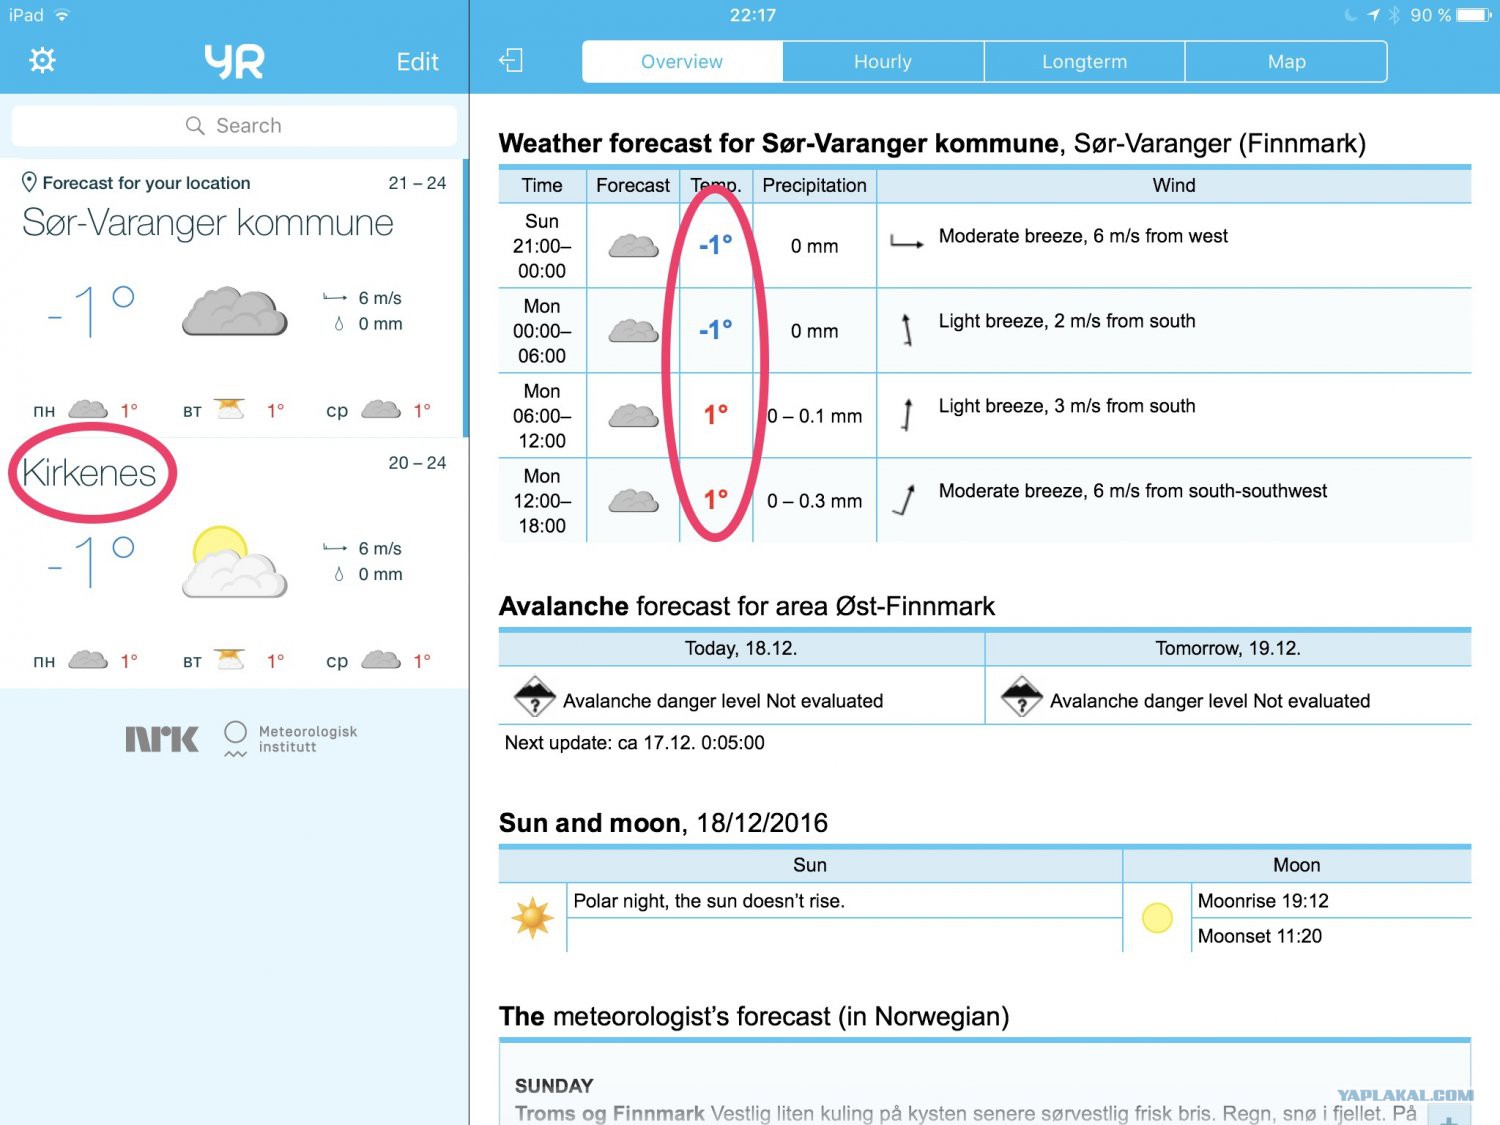The image size is (1500, 1125).
Task: Tap the Kirkenes partly sunny weather icon
Action: pyautogui.click(x=234, y=562)
